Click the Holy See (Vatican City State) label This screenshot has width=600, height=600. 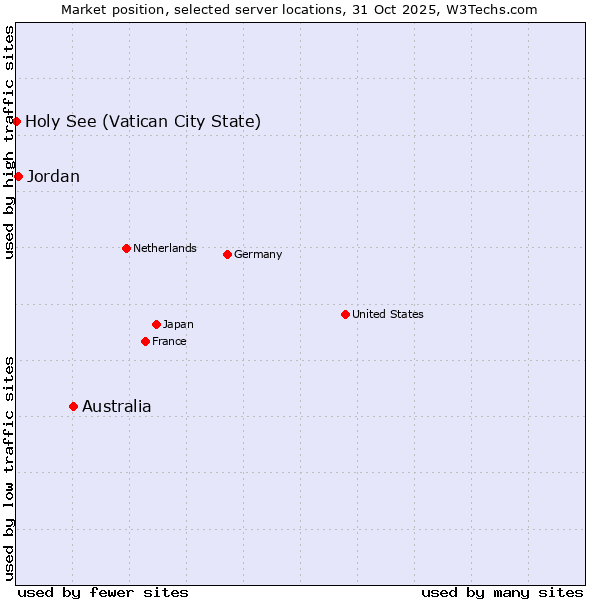(x=143, y=121)
